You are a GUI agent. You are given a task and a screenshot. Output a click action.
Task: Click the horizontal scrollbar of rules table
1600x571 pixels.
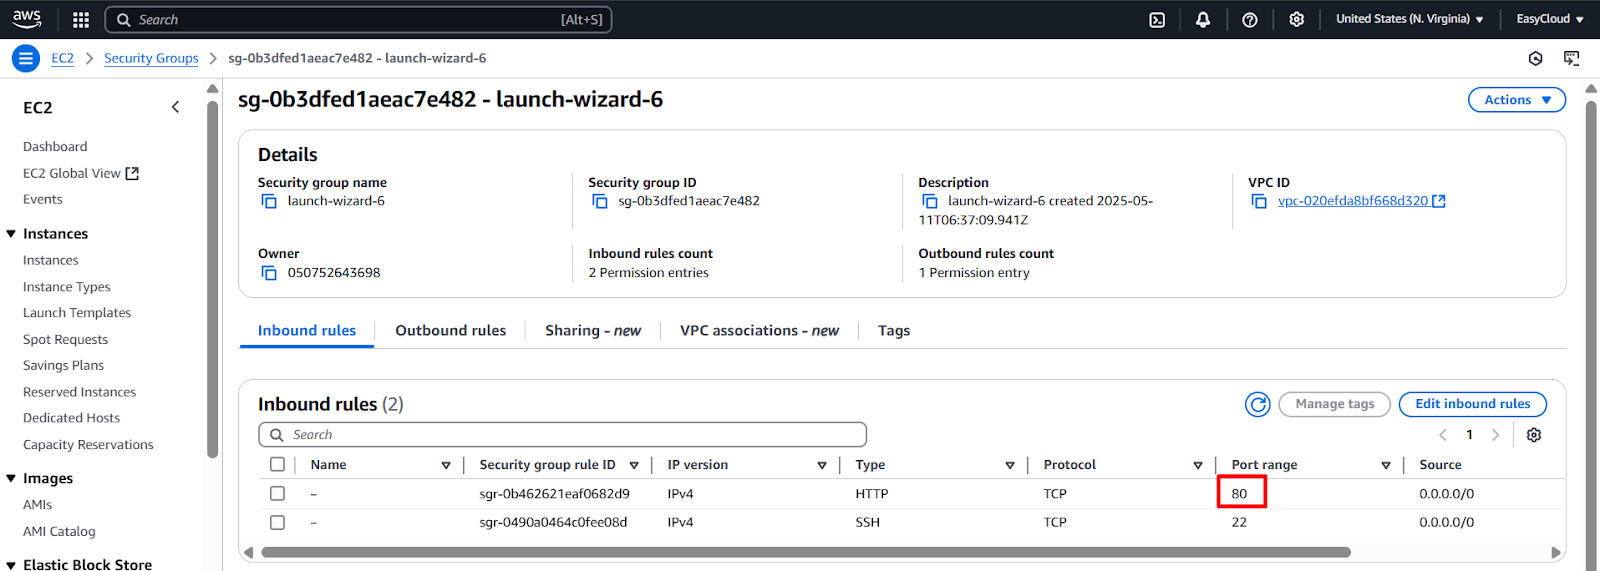point(805,552)
